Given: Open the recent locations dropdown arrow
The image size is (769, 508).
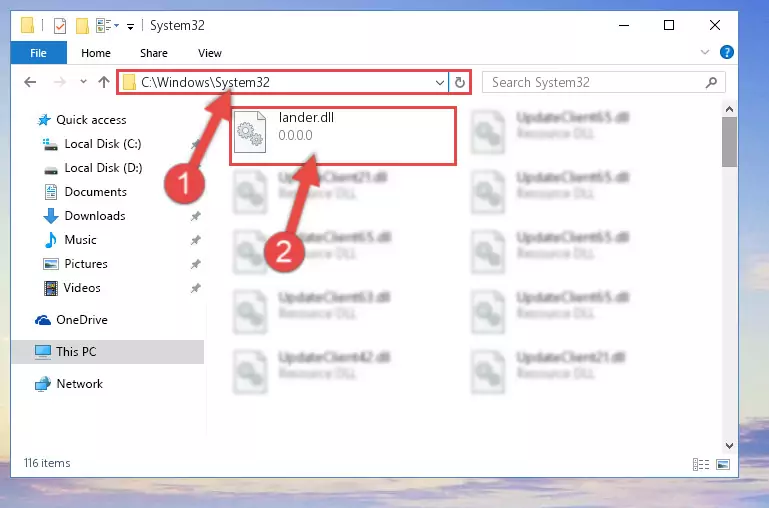Looking at the screenshot, I should pos(83,82).
